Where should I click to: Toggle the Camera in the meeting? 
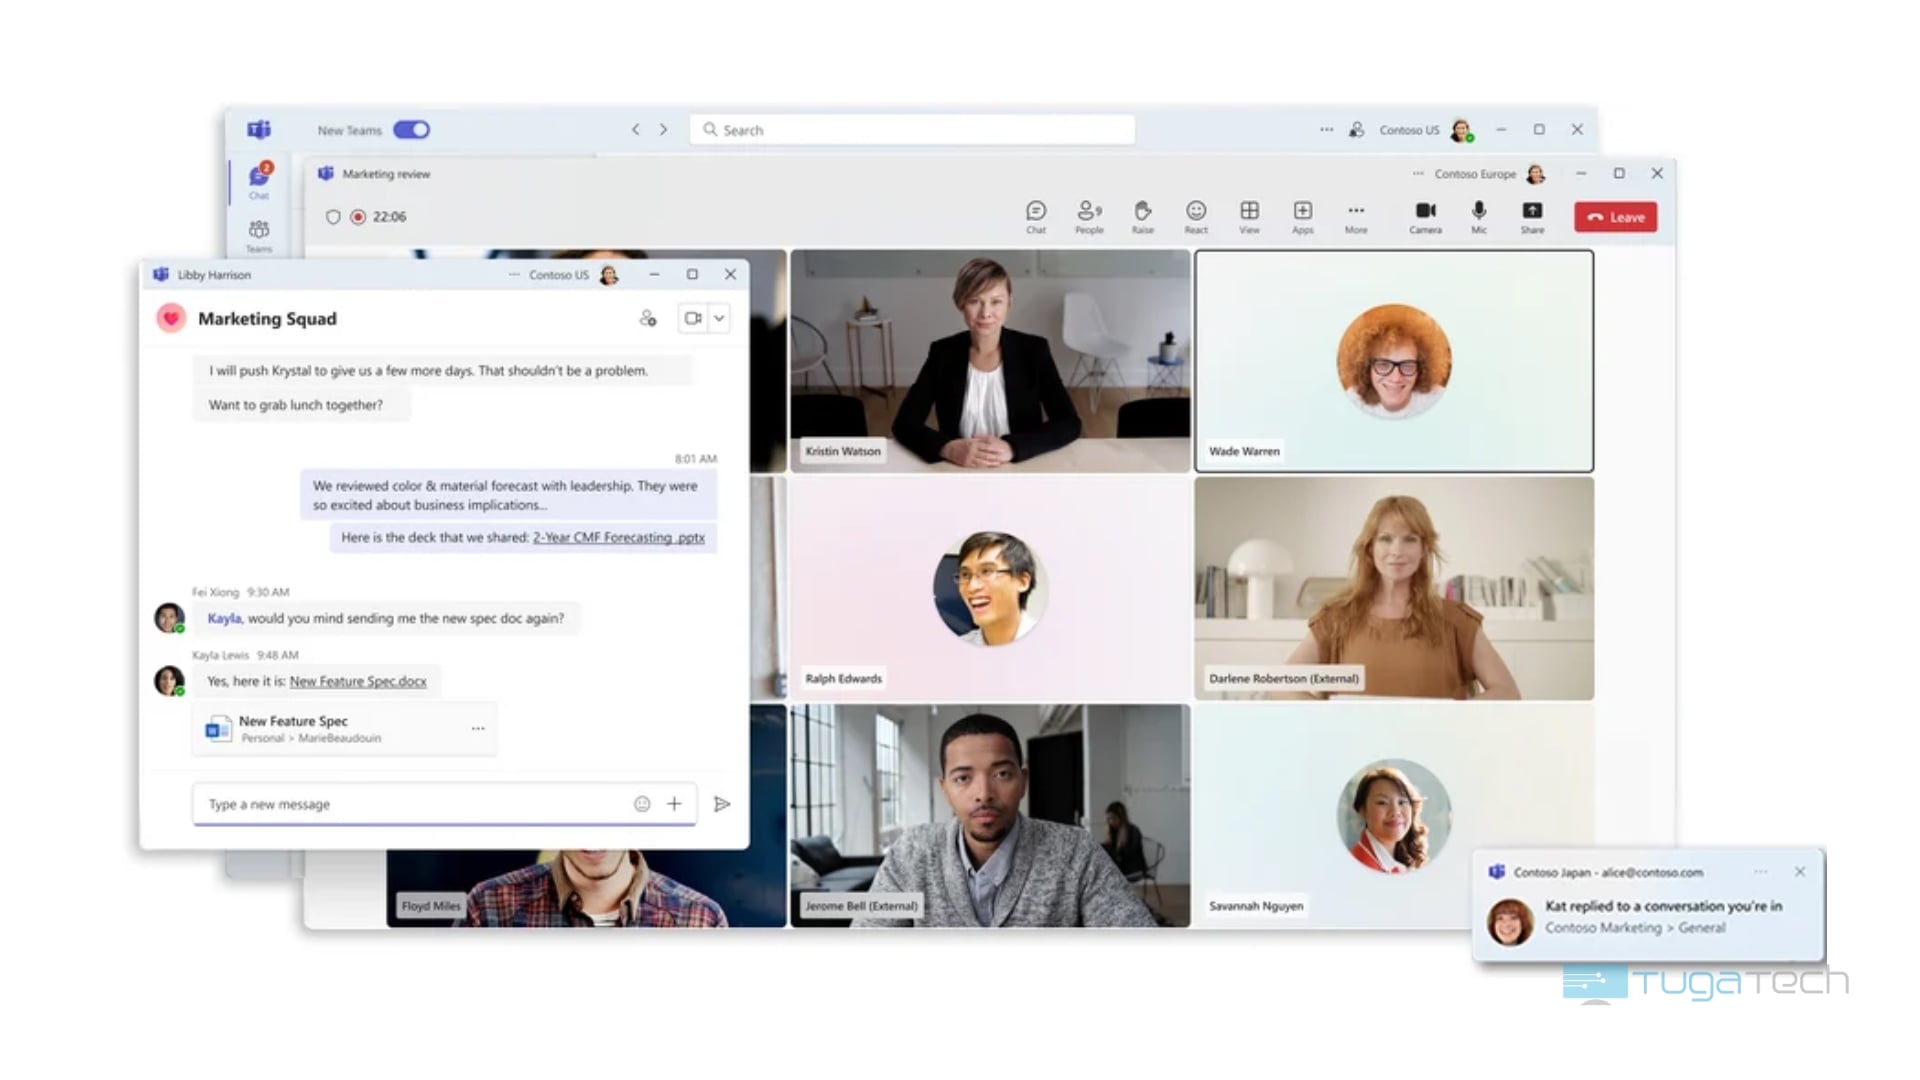[x=1426, y=217]
